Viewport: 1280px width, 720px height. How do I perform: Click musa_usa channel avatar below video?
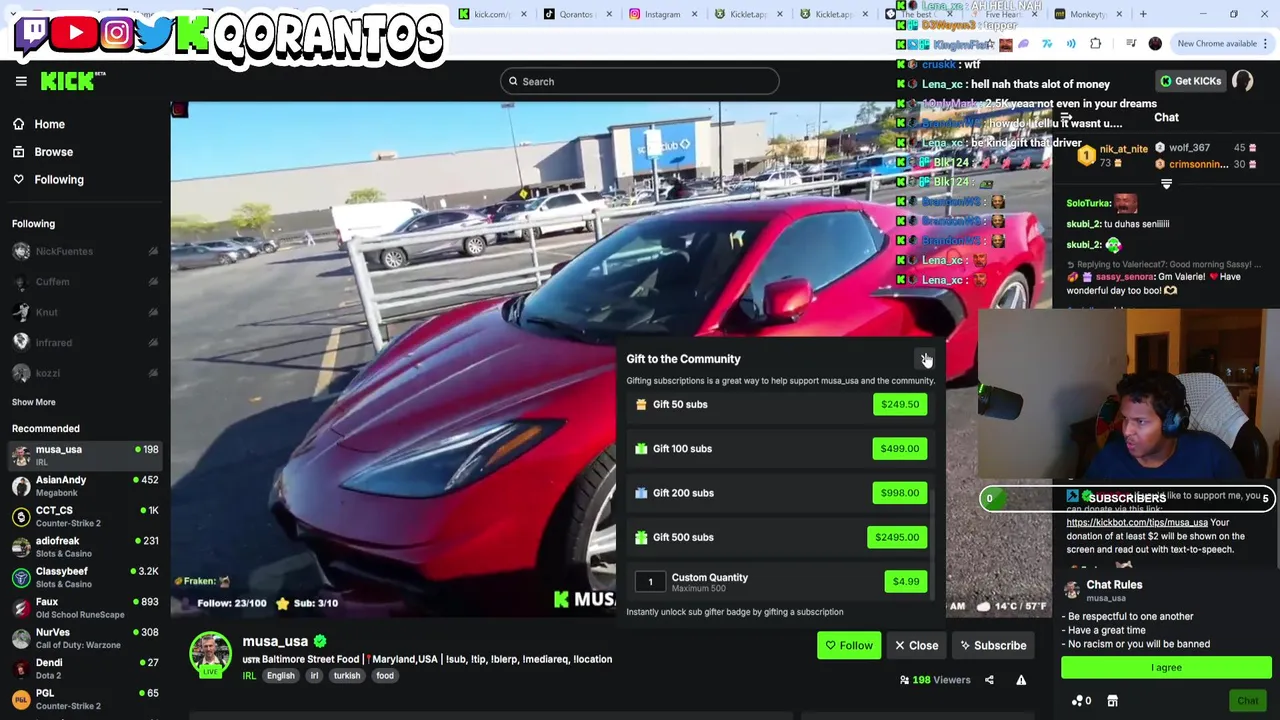[211, 653]
